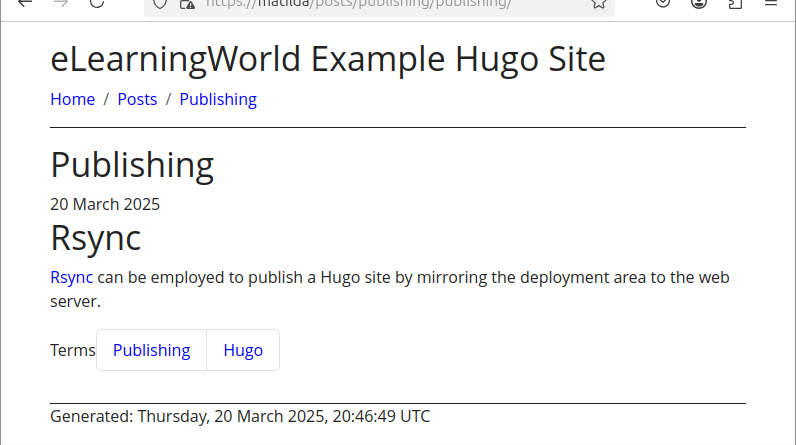The height and width of the screenshot is (445, 796).
Task: Select the Publishing term button
Action: coord(151,350)
